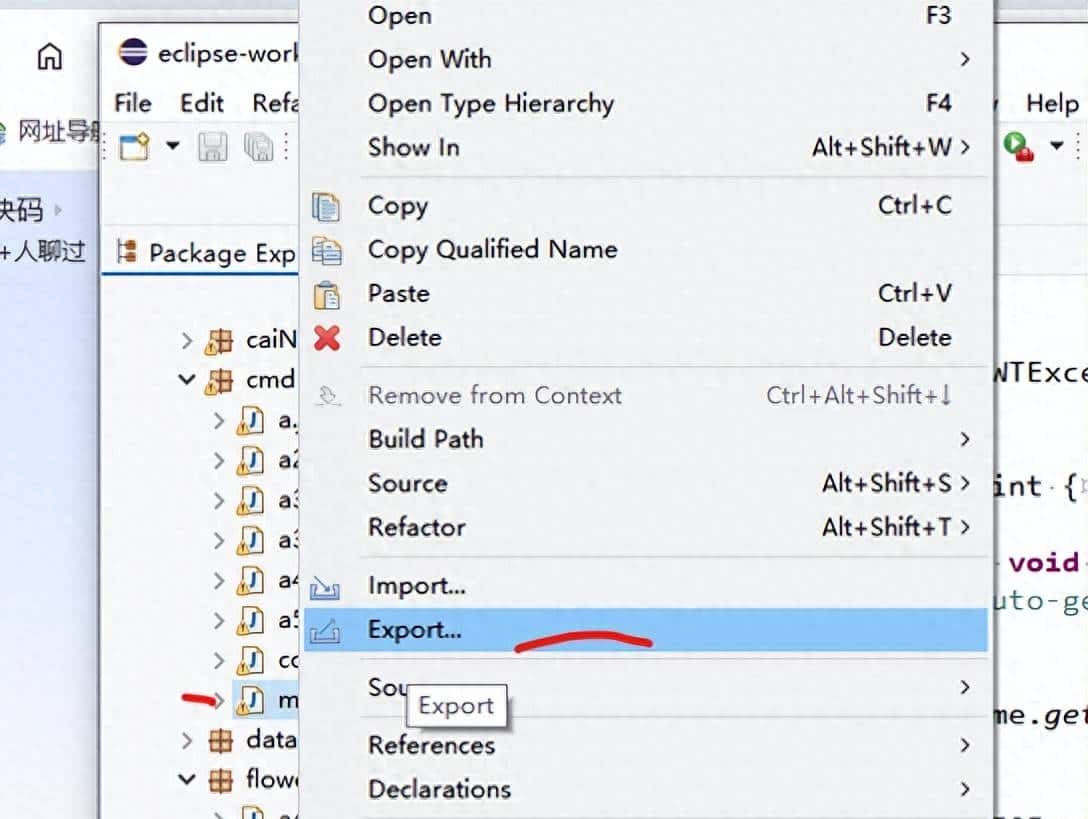Choose Delete from the context menu
The image size is (1088, 819).
(645, 337)
